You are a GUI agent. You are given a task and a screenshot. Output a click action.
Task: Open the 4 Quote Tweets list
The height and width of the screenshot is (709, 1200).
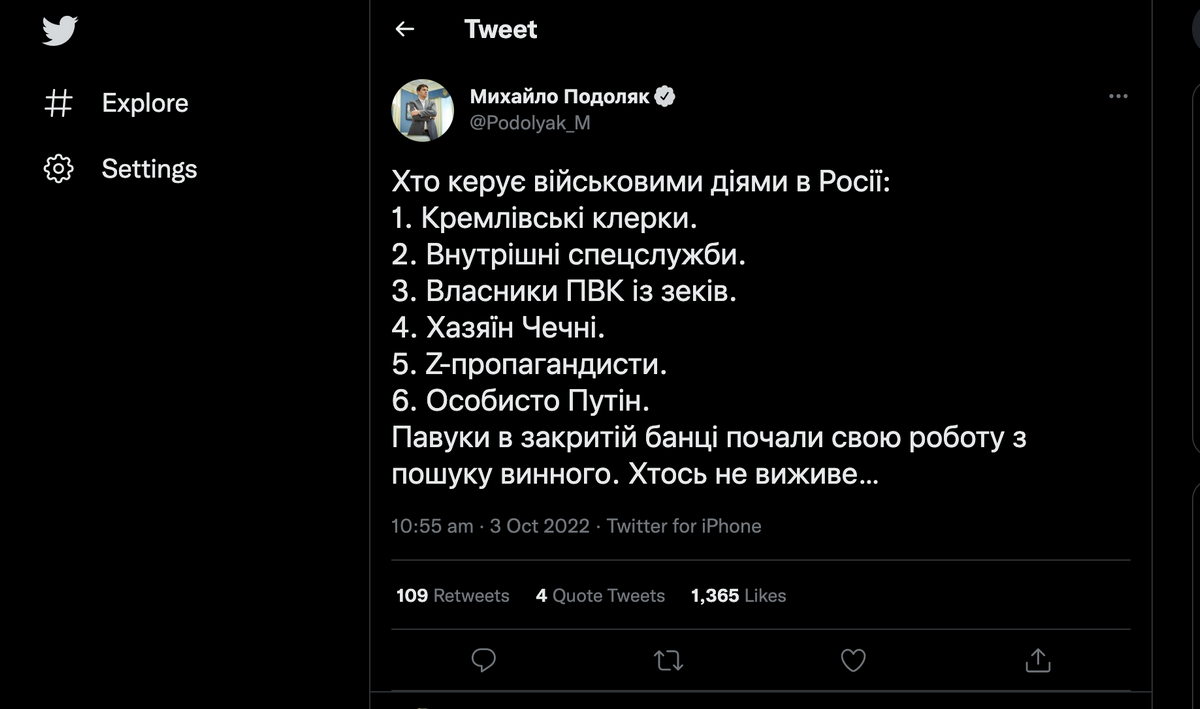coord(600,595)
